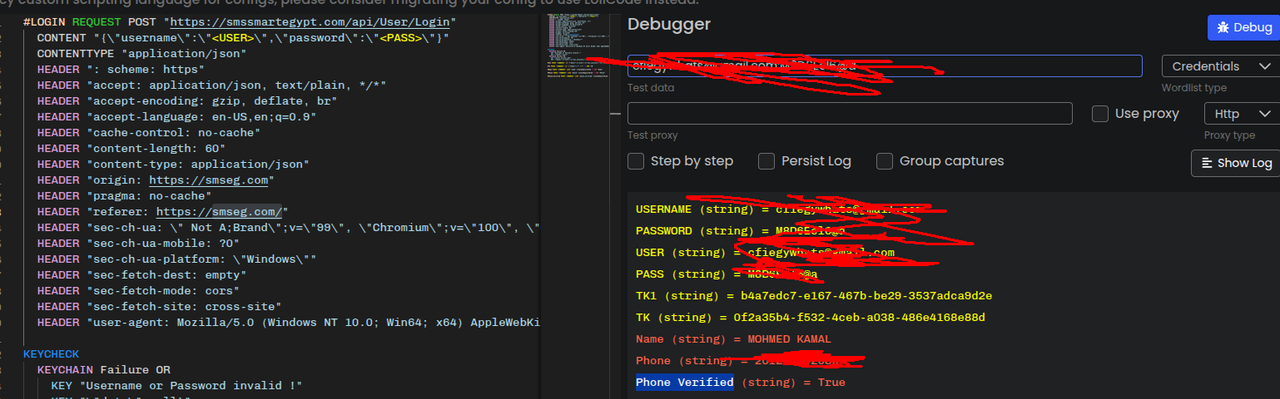The height and width of the screenshot is (399, 1280).
Task: Select the ": scheme: https" header line
Action: click(121, 70)
